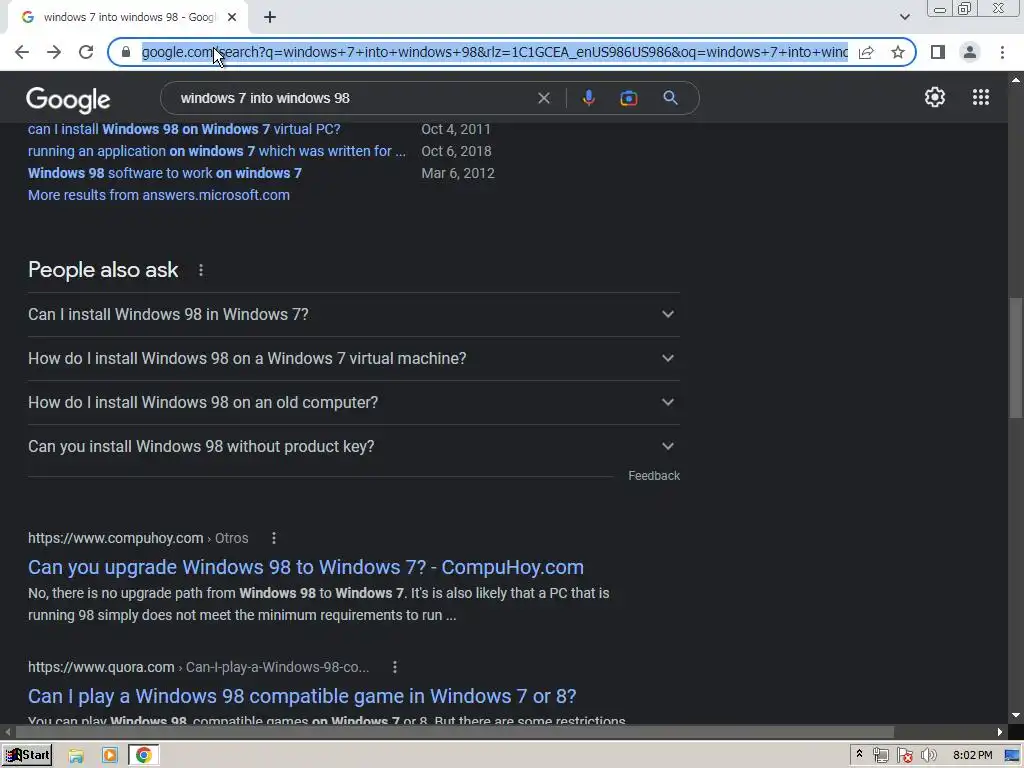This screenshot has height=768, width=1024.
Task: Open the tab search dropdown arrow
Action: [x=904, y=18]
